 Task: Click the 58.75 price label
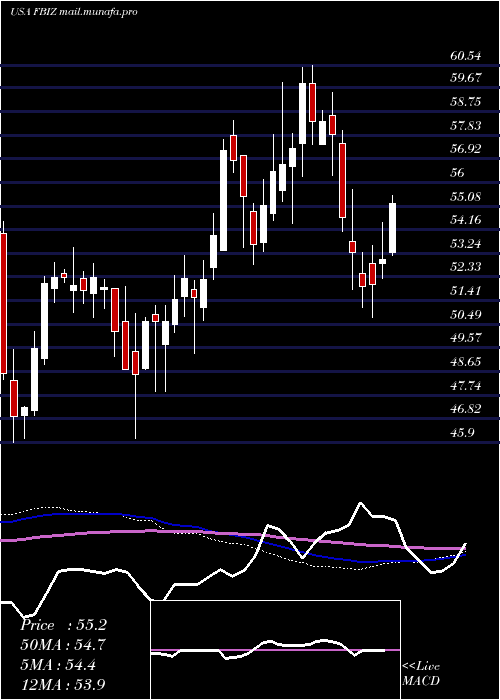tap(466, 102)
